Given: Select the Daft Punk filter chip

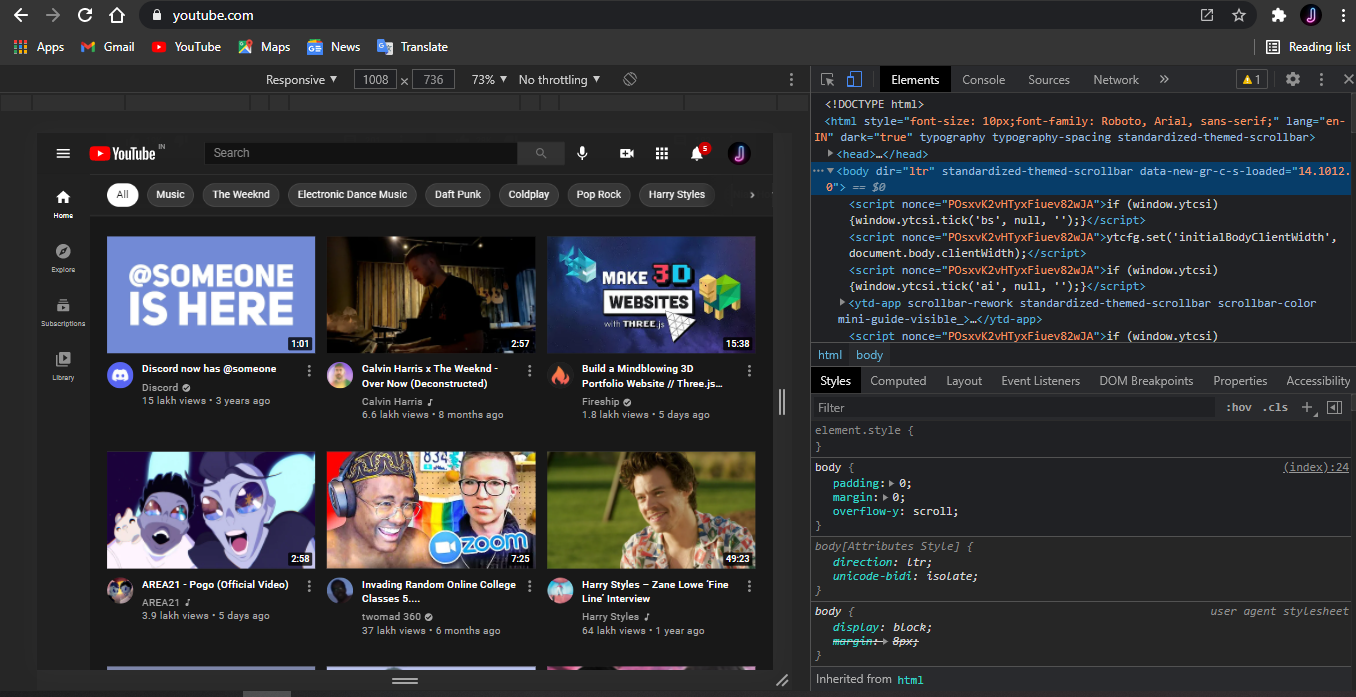Looking at the screenshot, I should click(x=458, y=195).
